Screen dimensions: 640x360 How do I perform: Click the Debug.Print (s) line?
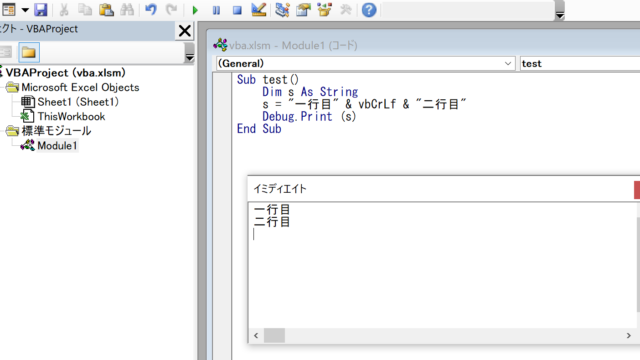(309, 117)
